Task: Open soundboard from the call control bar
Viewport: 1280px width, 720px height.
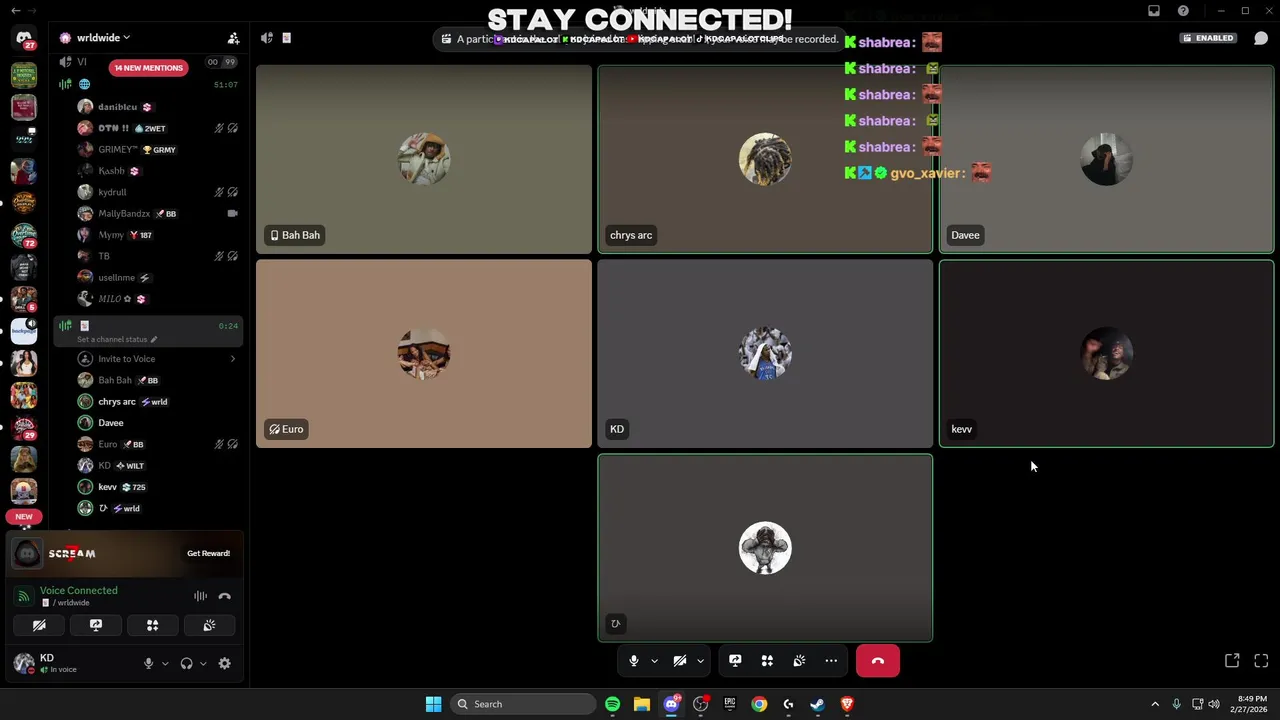Action: [x=799, y=661]
